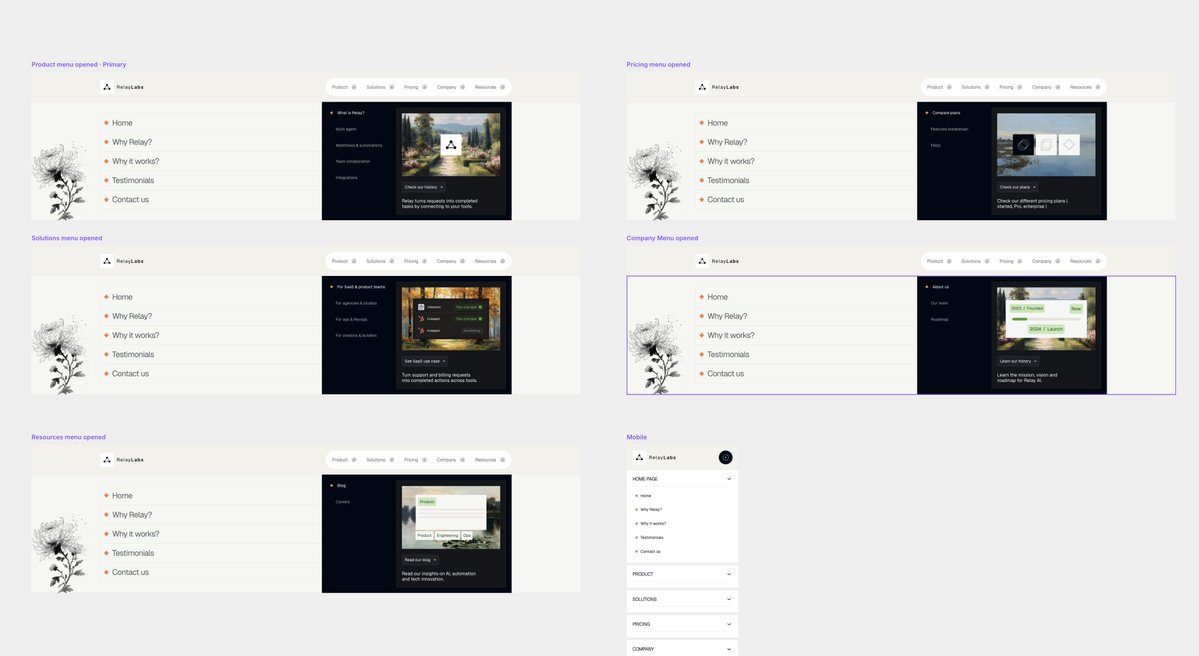Click Testimonials link in Company Menu frame
This screenshot has width=1199, height=656.
click(x=728, y=355)
